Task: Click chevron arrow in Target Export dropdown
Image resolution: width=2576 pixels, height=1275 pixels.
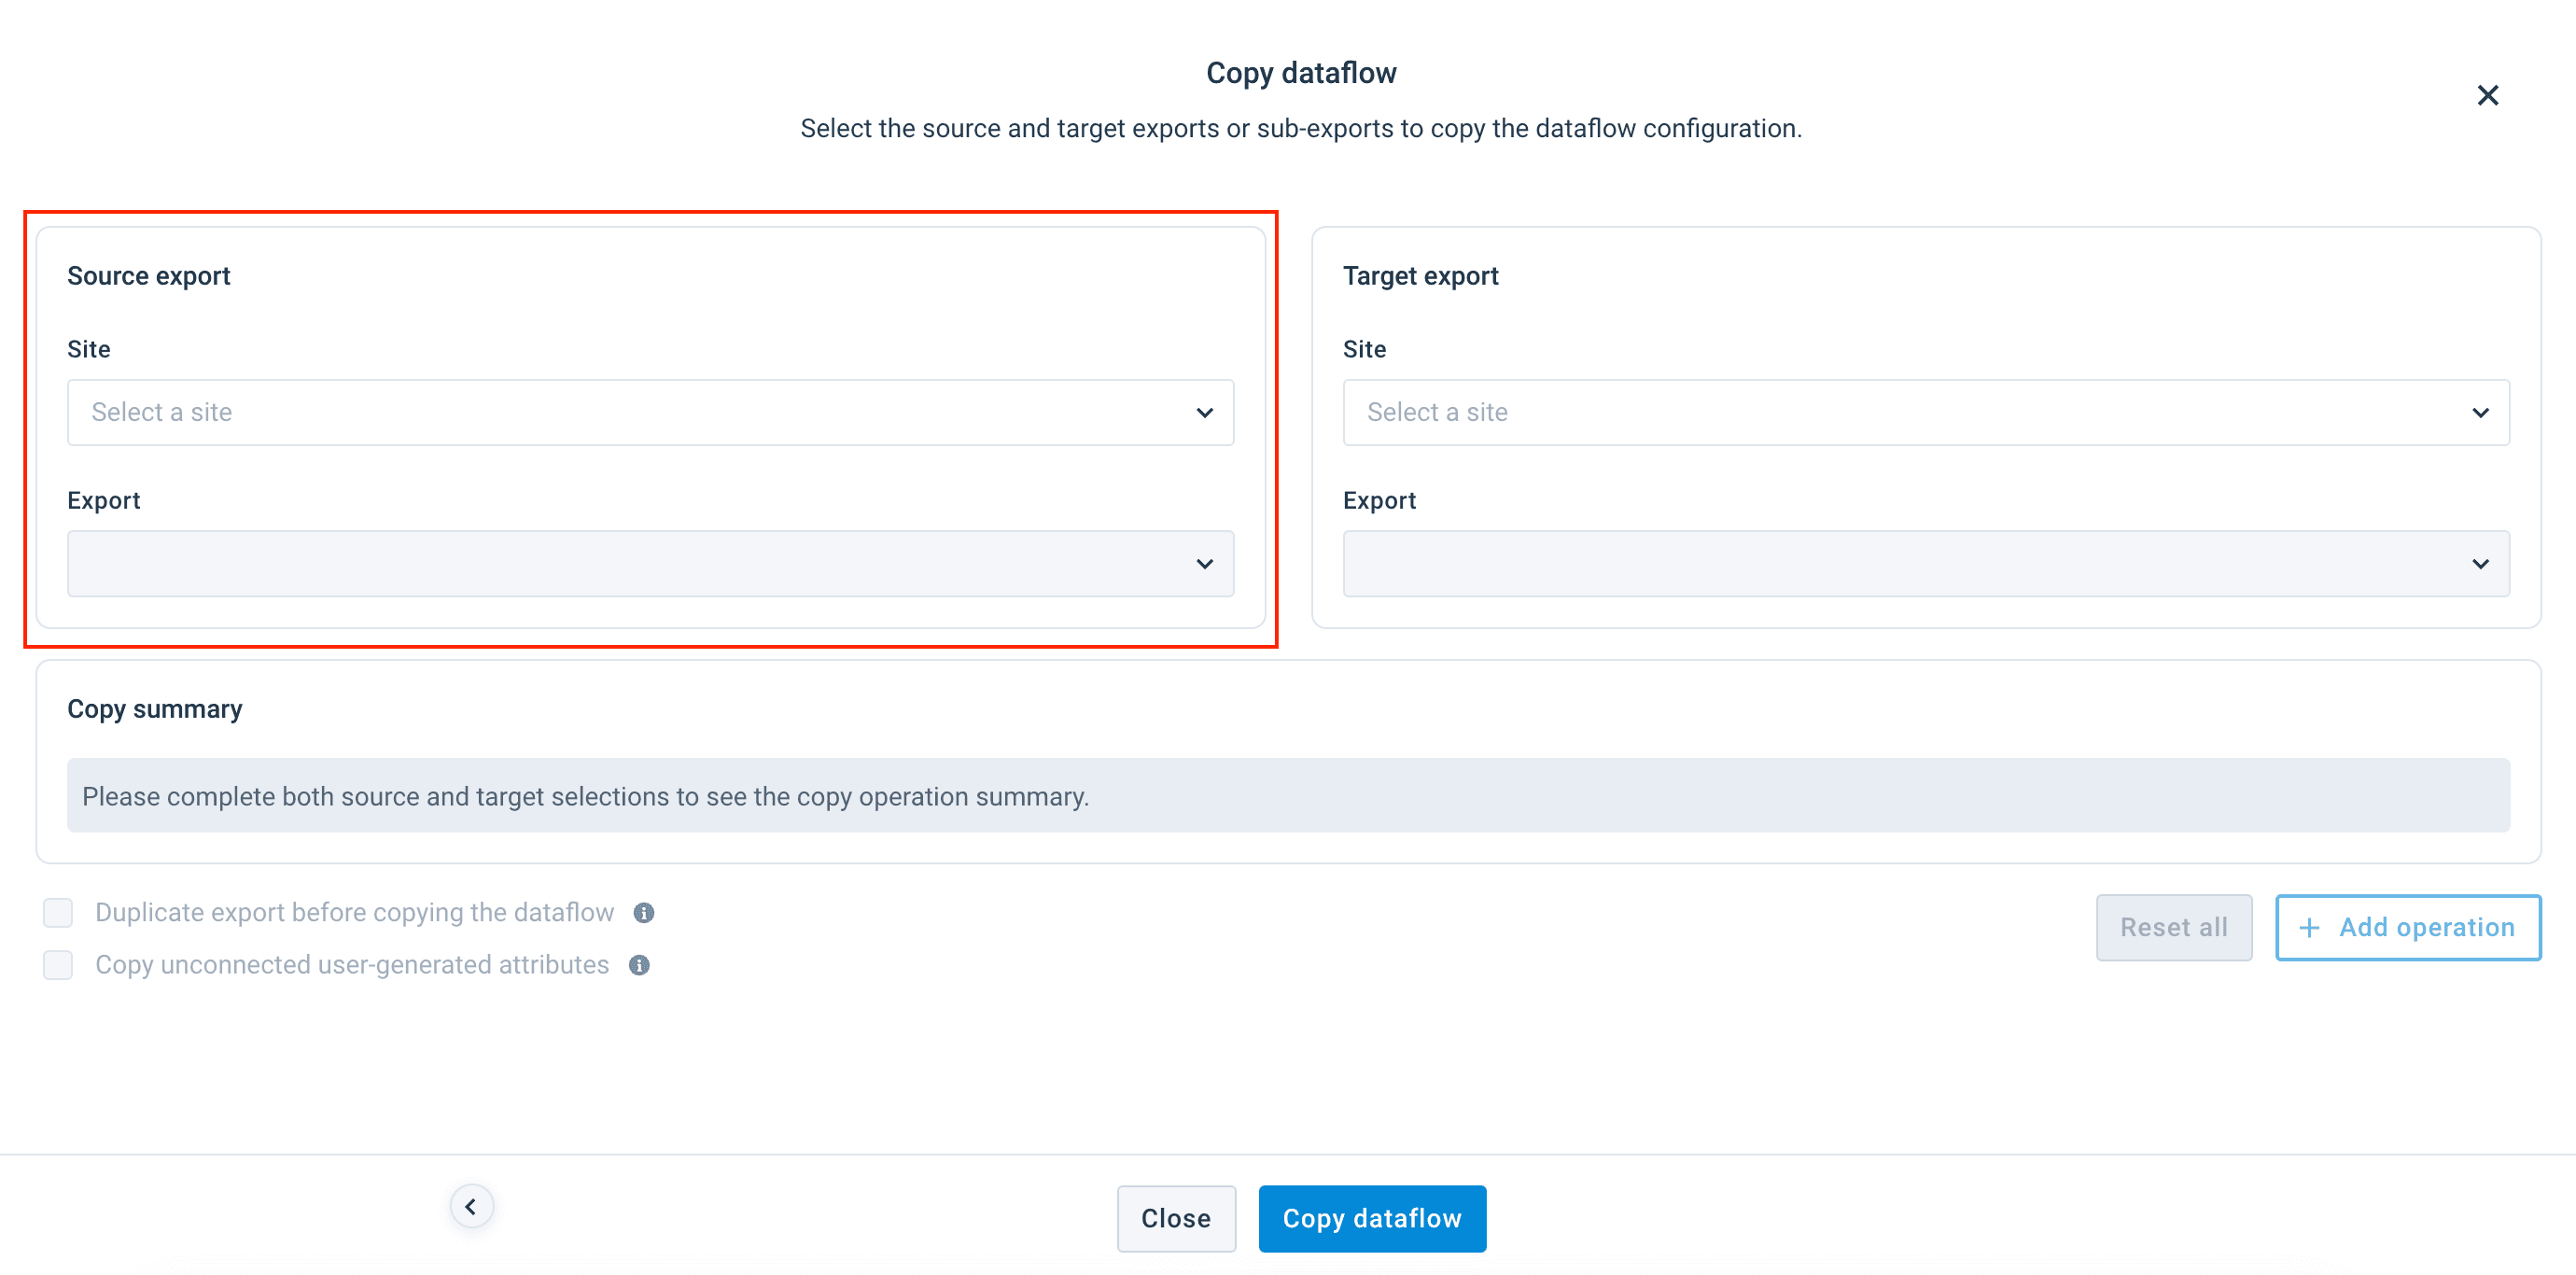Action: click(2480, 564)
